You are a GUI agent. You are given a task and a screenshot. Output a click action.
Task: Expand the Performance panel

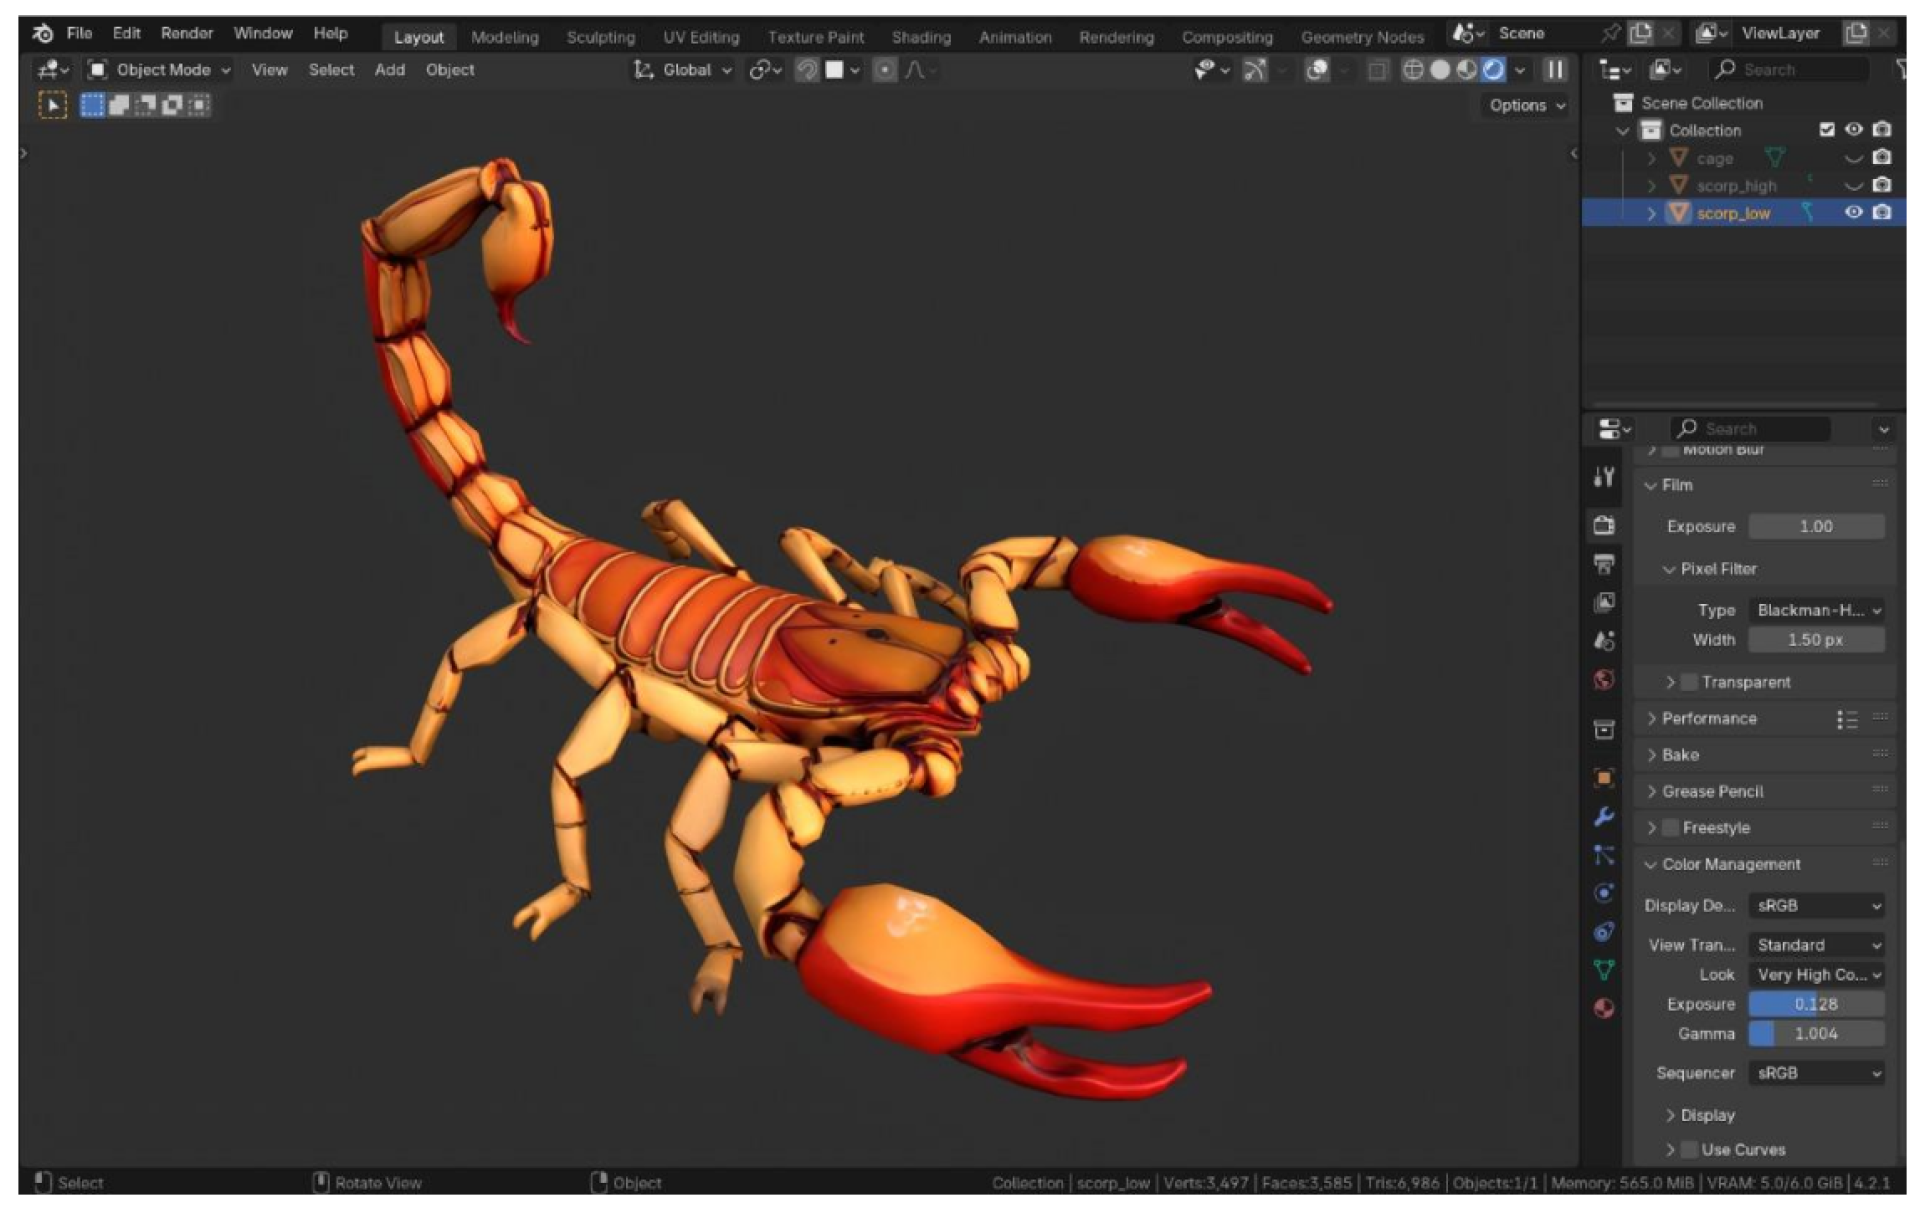(x=1708, y=718)
